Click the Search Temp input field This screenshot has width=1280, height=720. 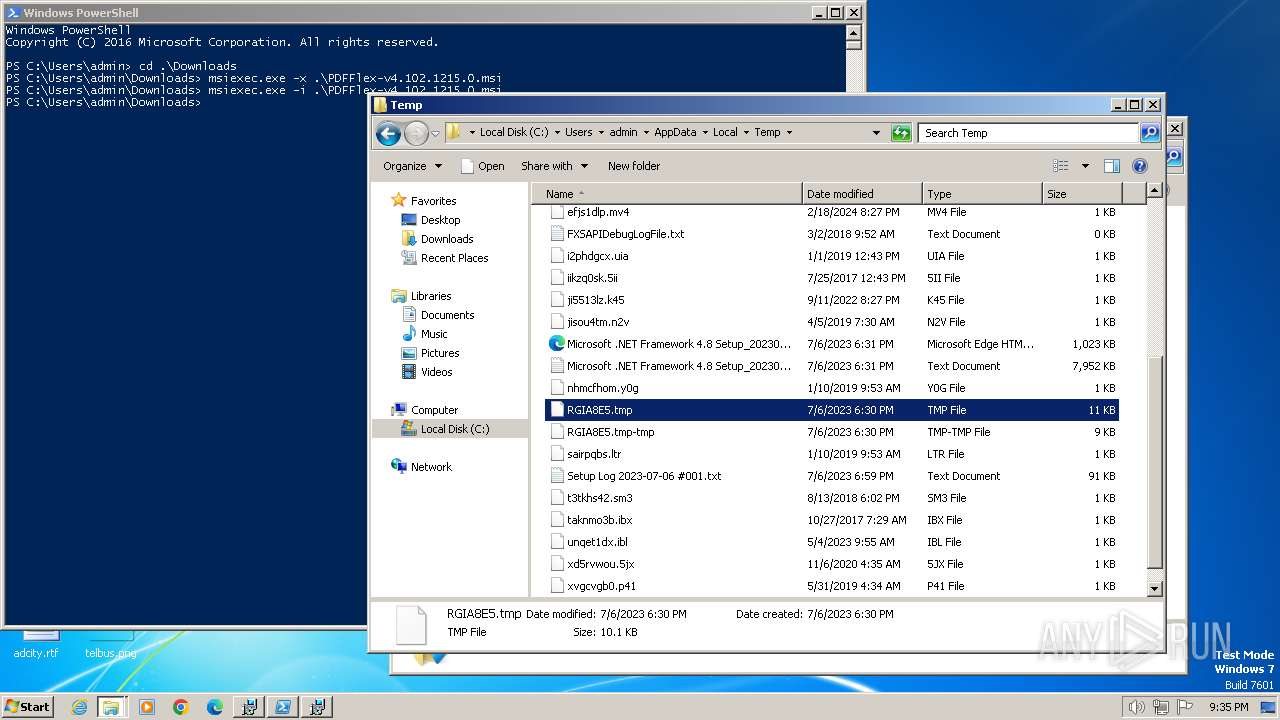pos(1030,132)
